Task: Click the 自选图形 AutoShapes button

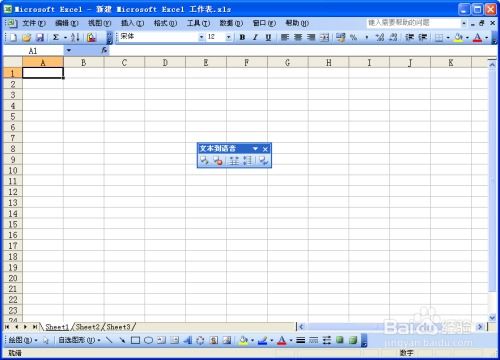Action: tap(79, 340)
